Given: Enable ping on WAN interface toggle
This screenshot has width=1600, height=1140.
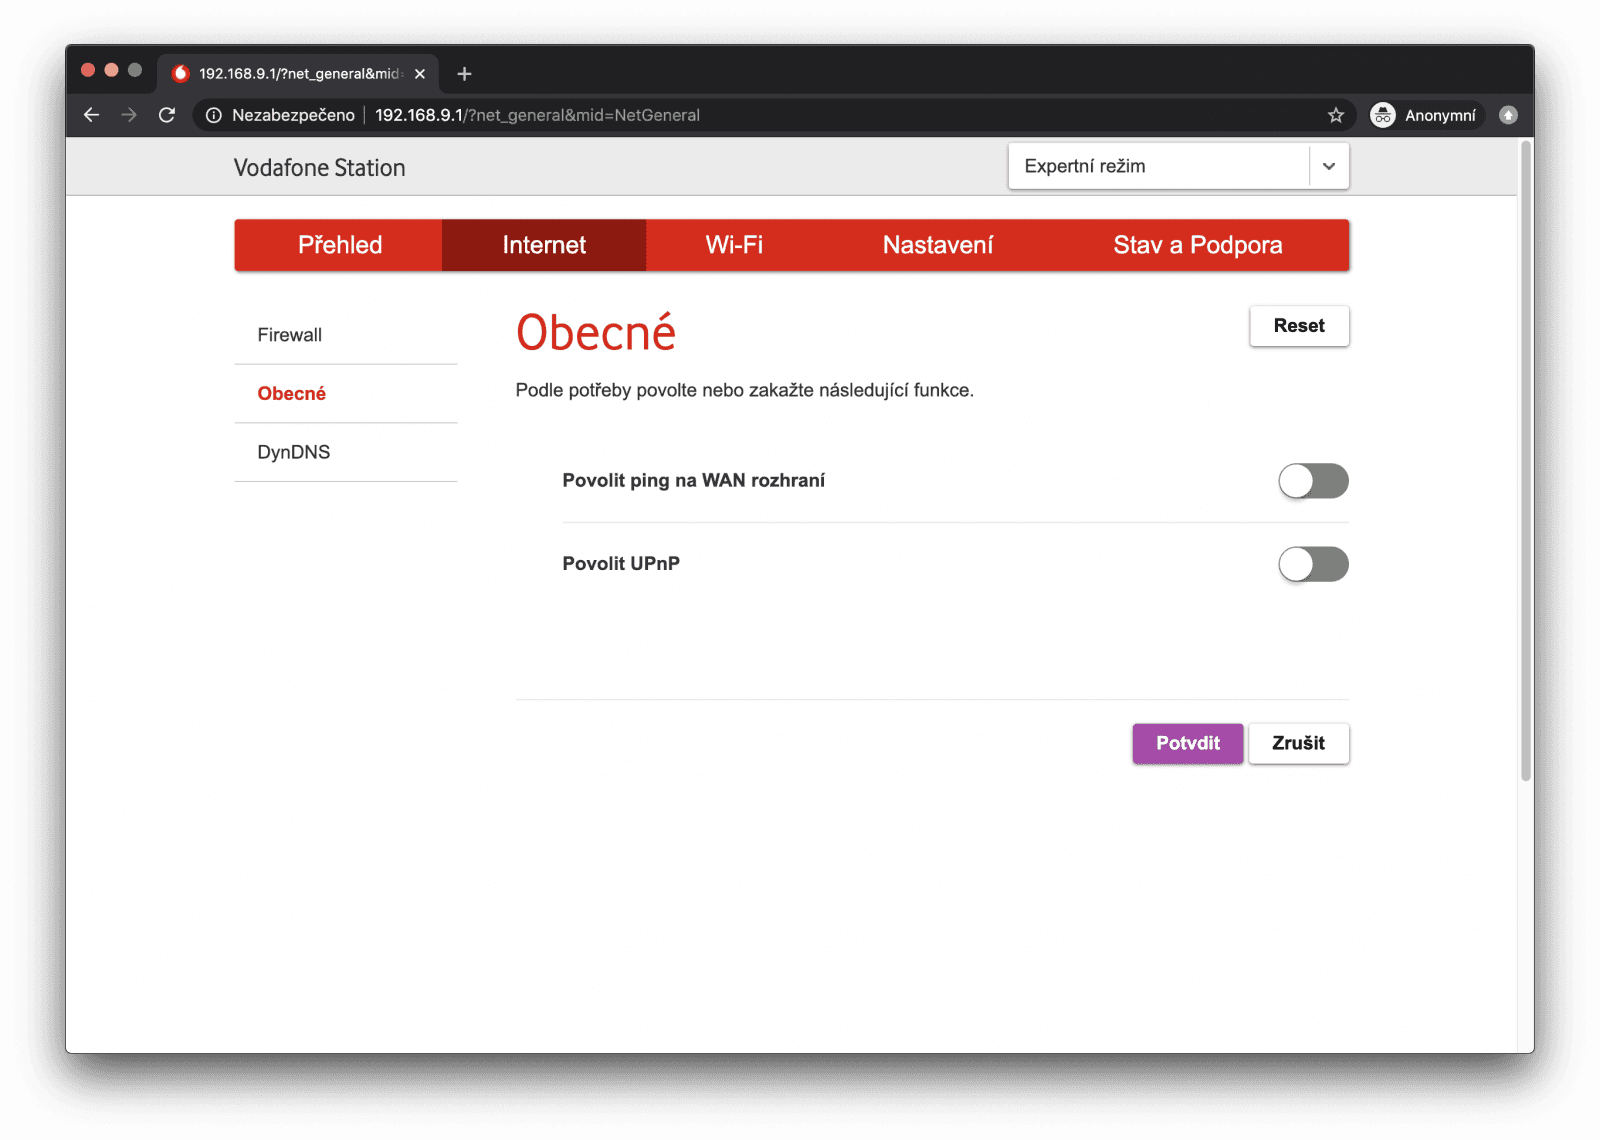Looking at the screenshot, I should click(x=1312, y=481).
